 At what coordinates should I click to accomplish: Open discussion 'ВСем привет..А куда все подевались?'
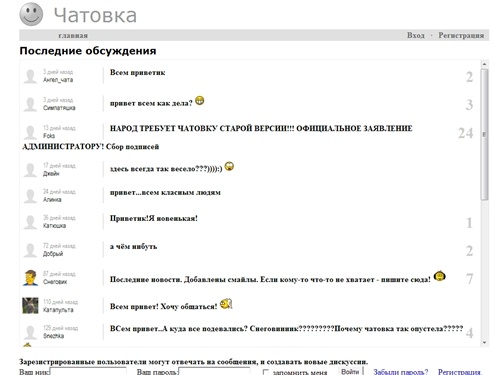tap(286, 329)
